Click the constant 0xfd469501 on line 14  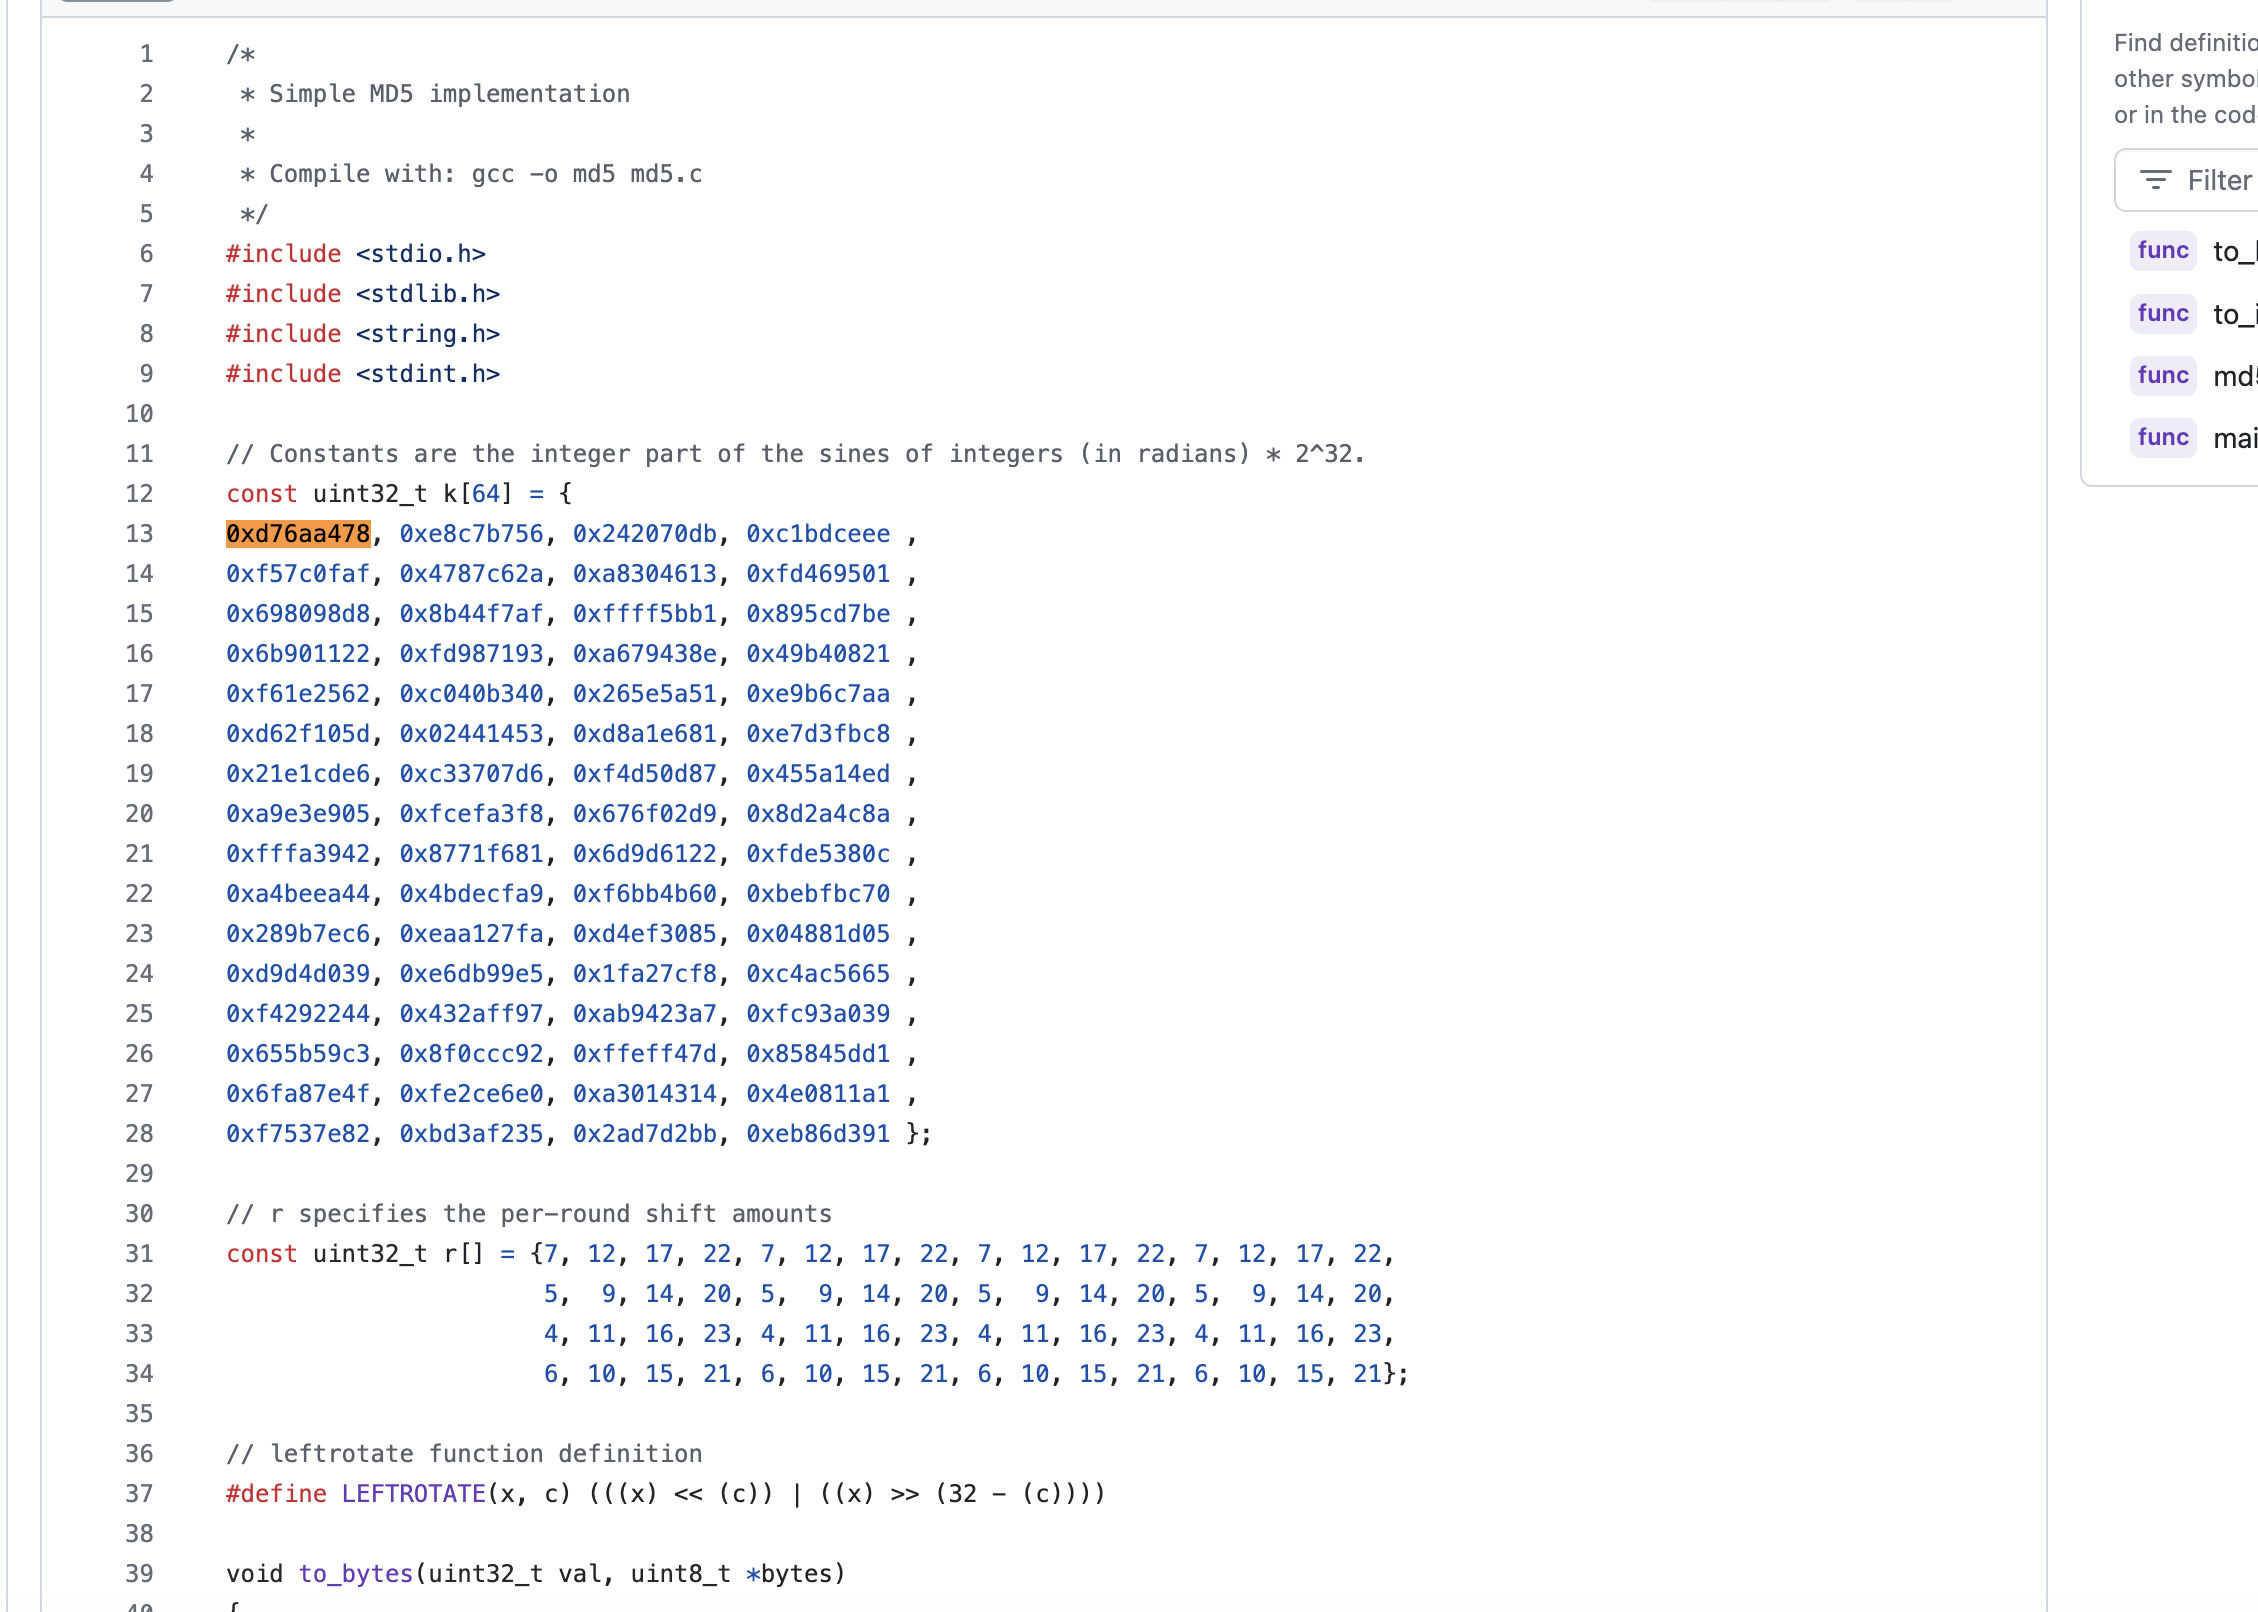pyautogui.click(x=818, y=574)
